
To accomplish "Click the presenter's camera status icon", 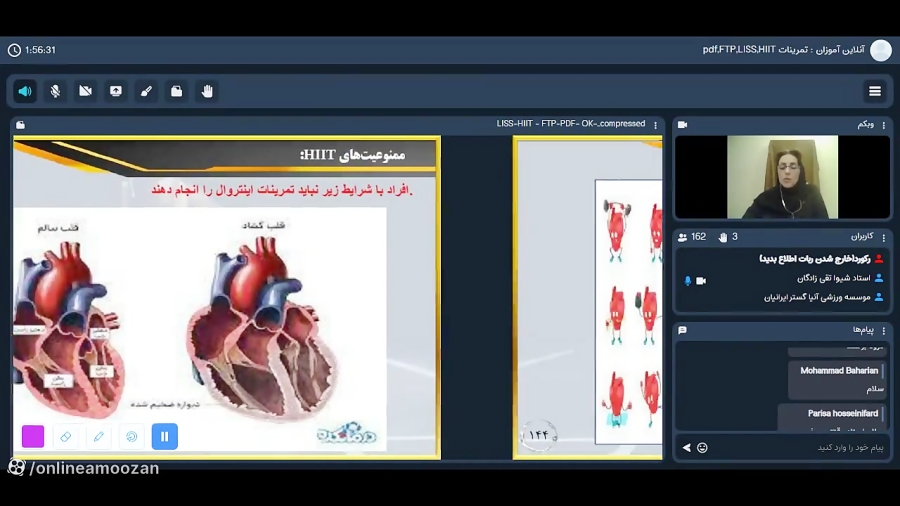I will (x=701, y=281).
